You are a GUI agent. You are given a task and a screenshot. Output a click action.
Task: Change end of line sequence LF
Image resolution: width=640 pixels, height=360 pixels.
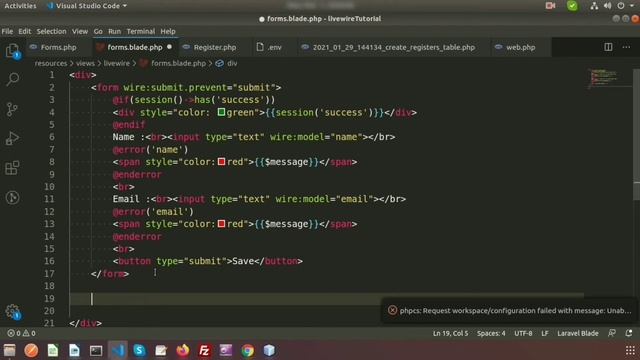pyautogui.click(x=544, y=333)
